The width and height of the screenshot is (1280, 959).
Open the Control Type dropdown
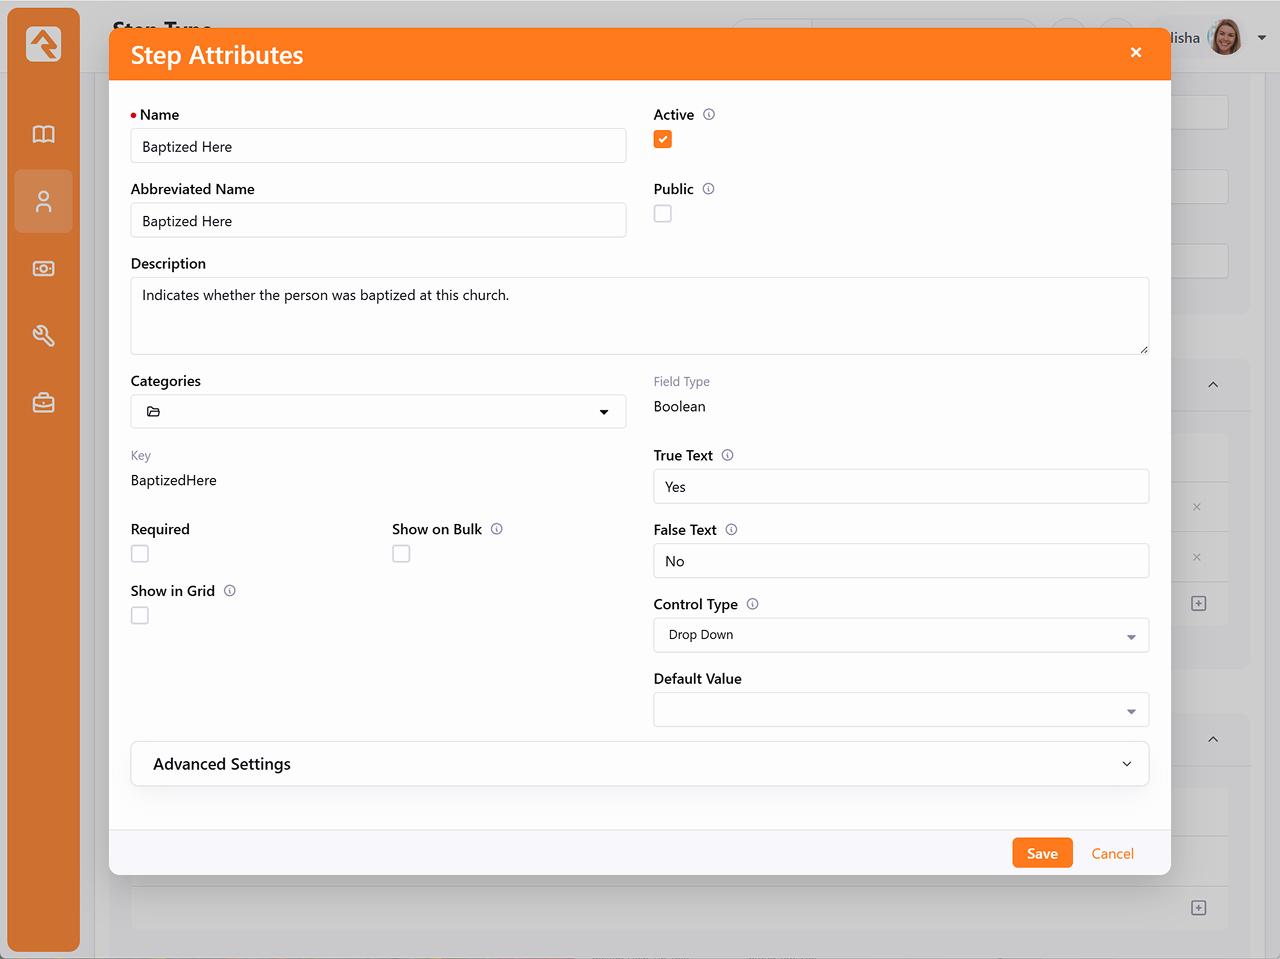(900, 636)
